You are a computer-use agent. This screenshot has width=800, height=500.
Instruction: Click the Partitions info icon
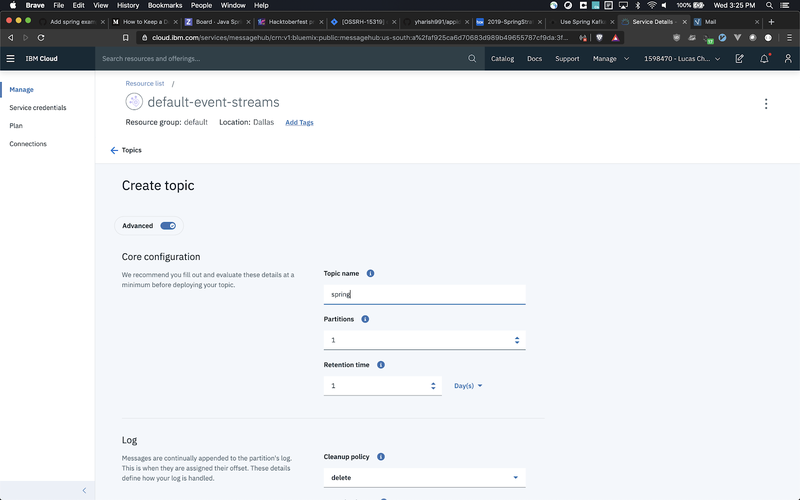click(365, 319)
